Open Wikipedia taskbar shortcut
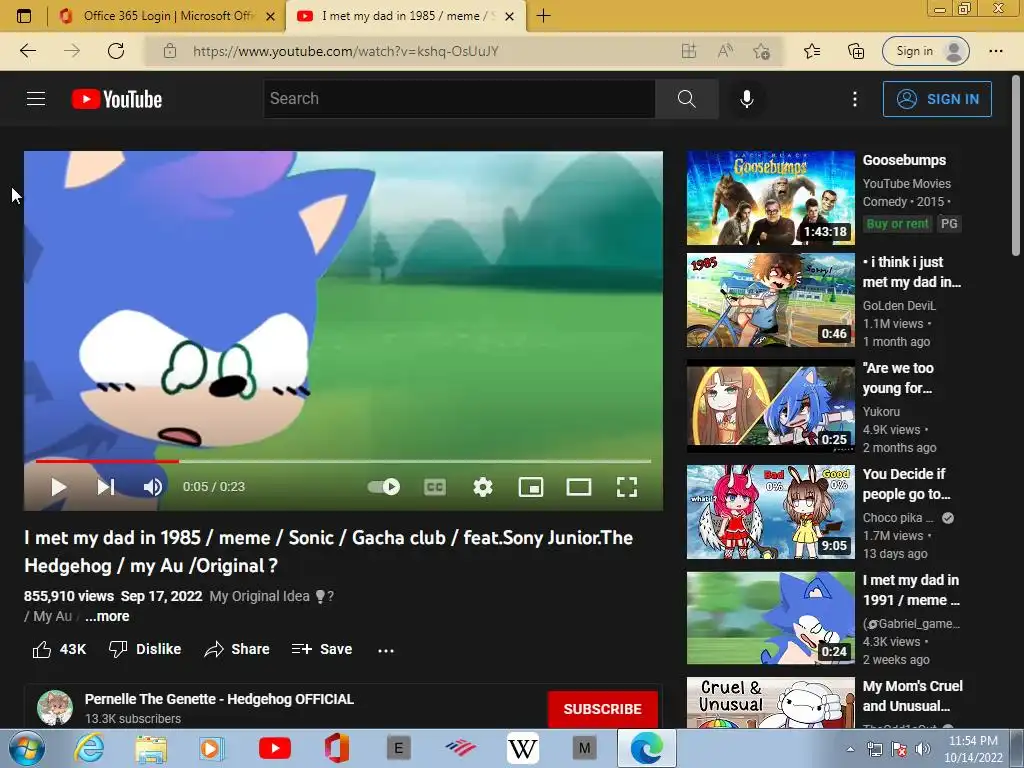 [x=522, y=748]
